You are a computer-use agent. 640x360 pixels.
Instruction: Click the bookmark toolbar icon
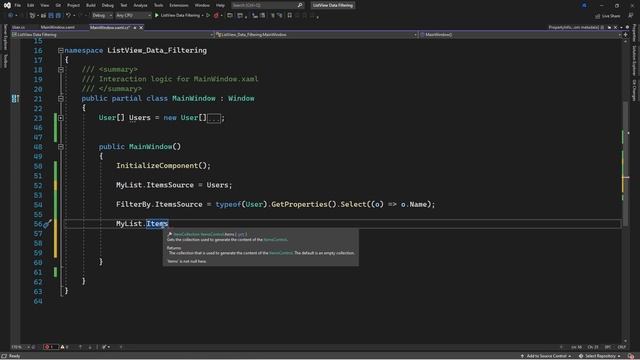pos(289,16)
